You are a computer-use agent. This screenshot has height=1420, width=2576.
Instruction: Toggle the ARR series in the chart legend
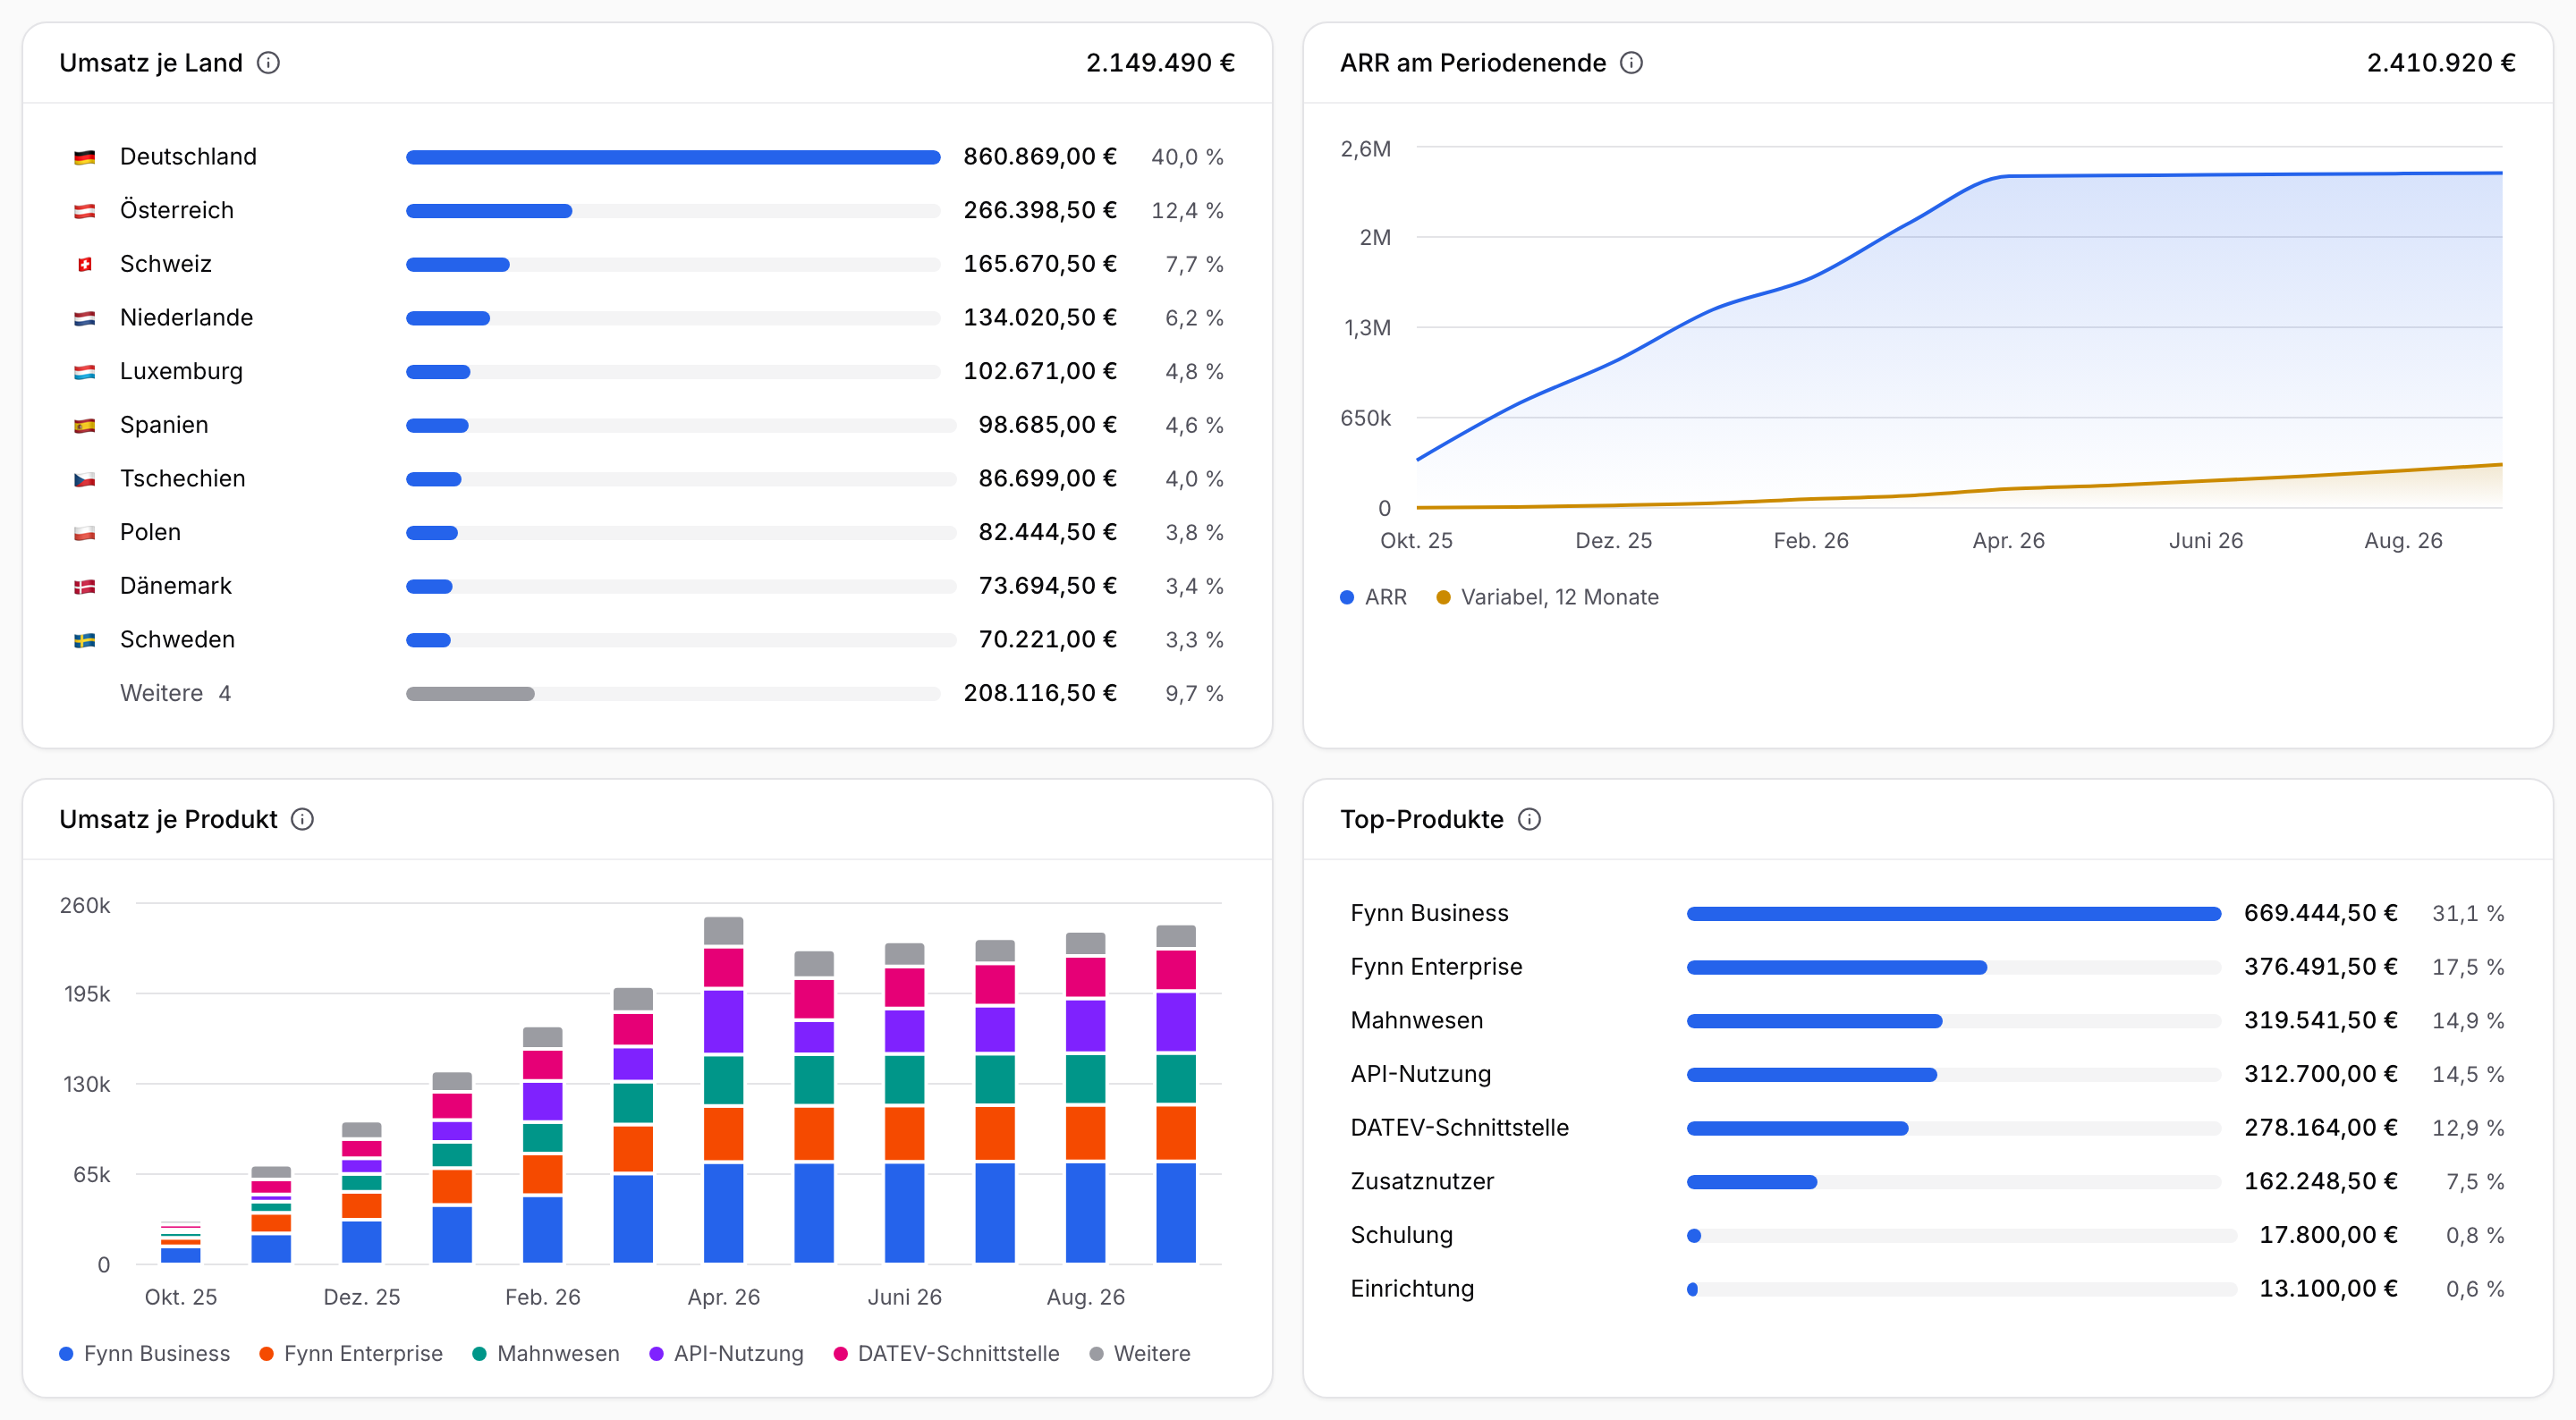coord(1373,597)
